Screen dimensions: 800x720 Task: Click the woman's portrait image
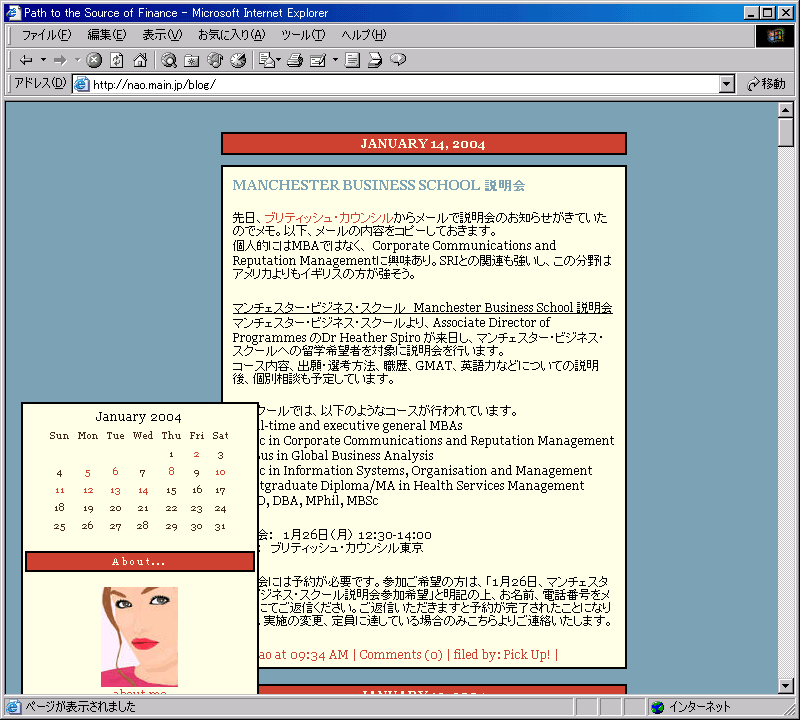click(x=139, y=637)
